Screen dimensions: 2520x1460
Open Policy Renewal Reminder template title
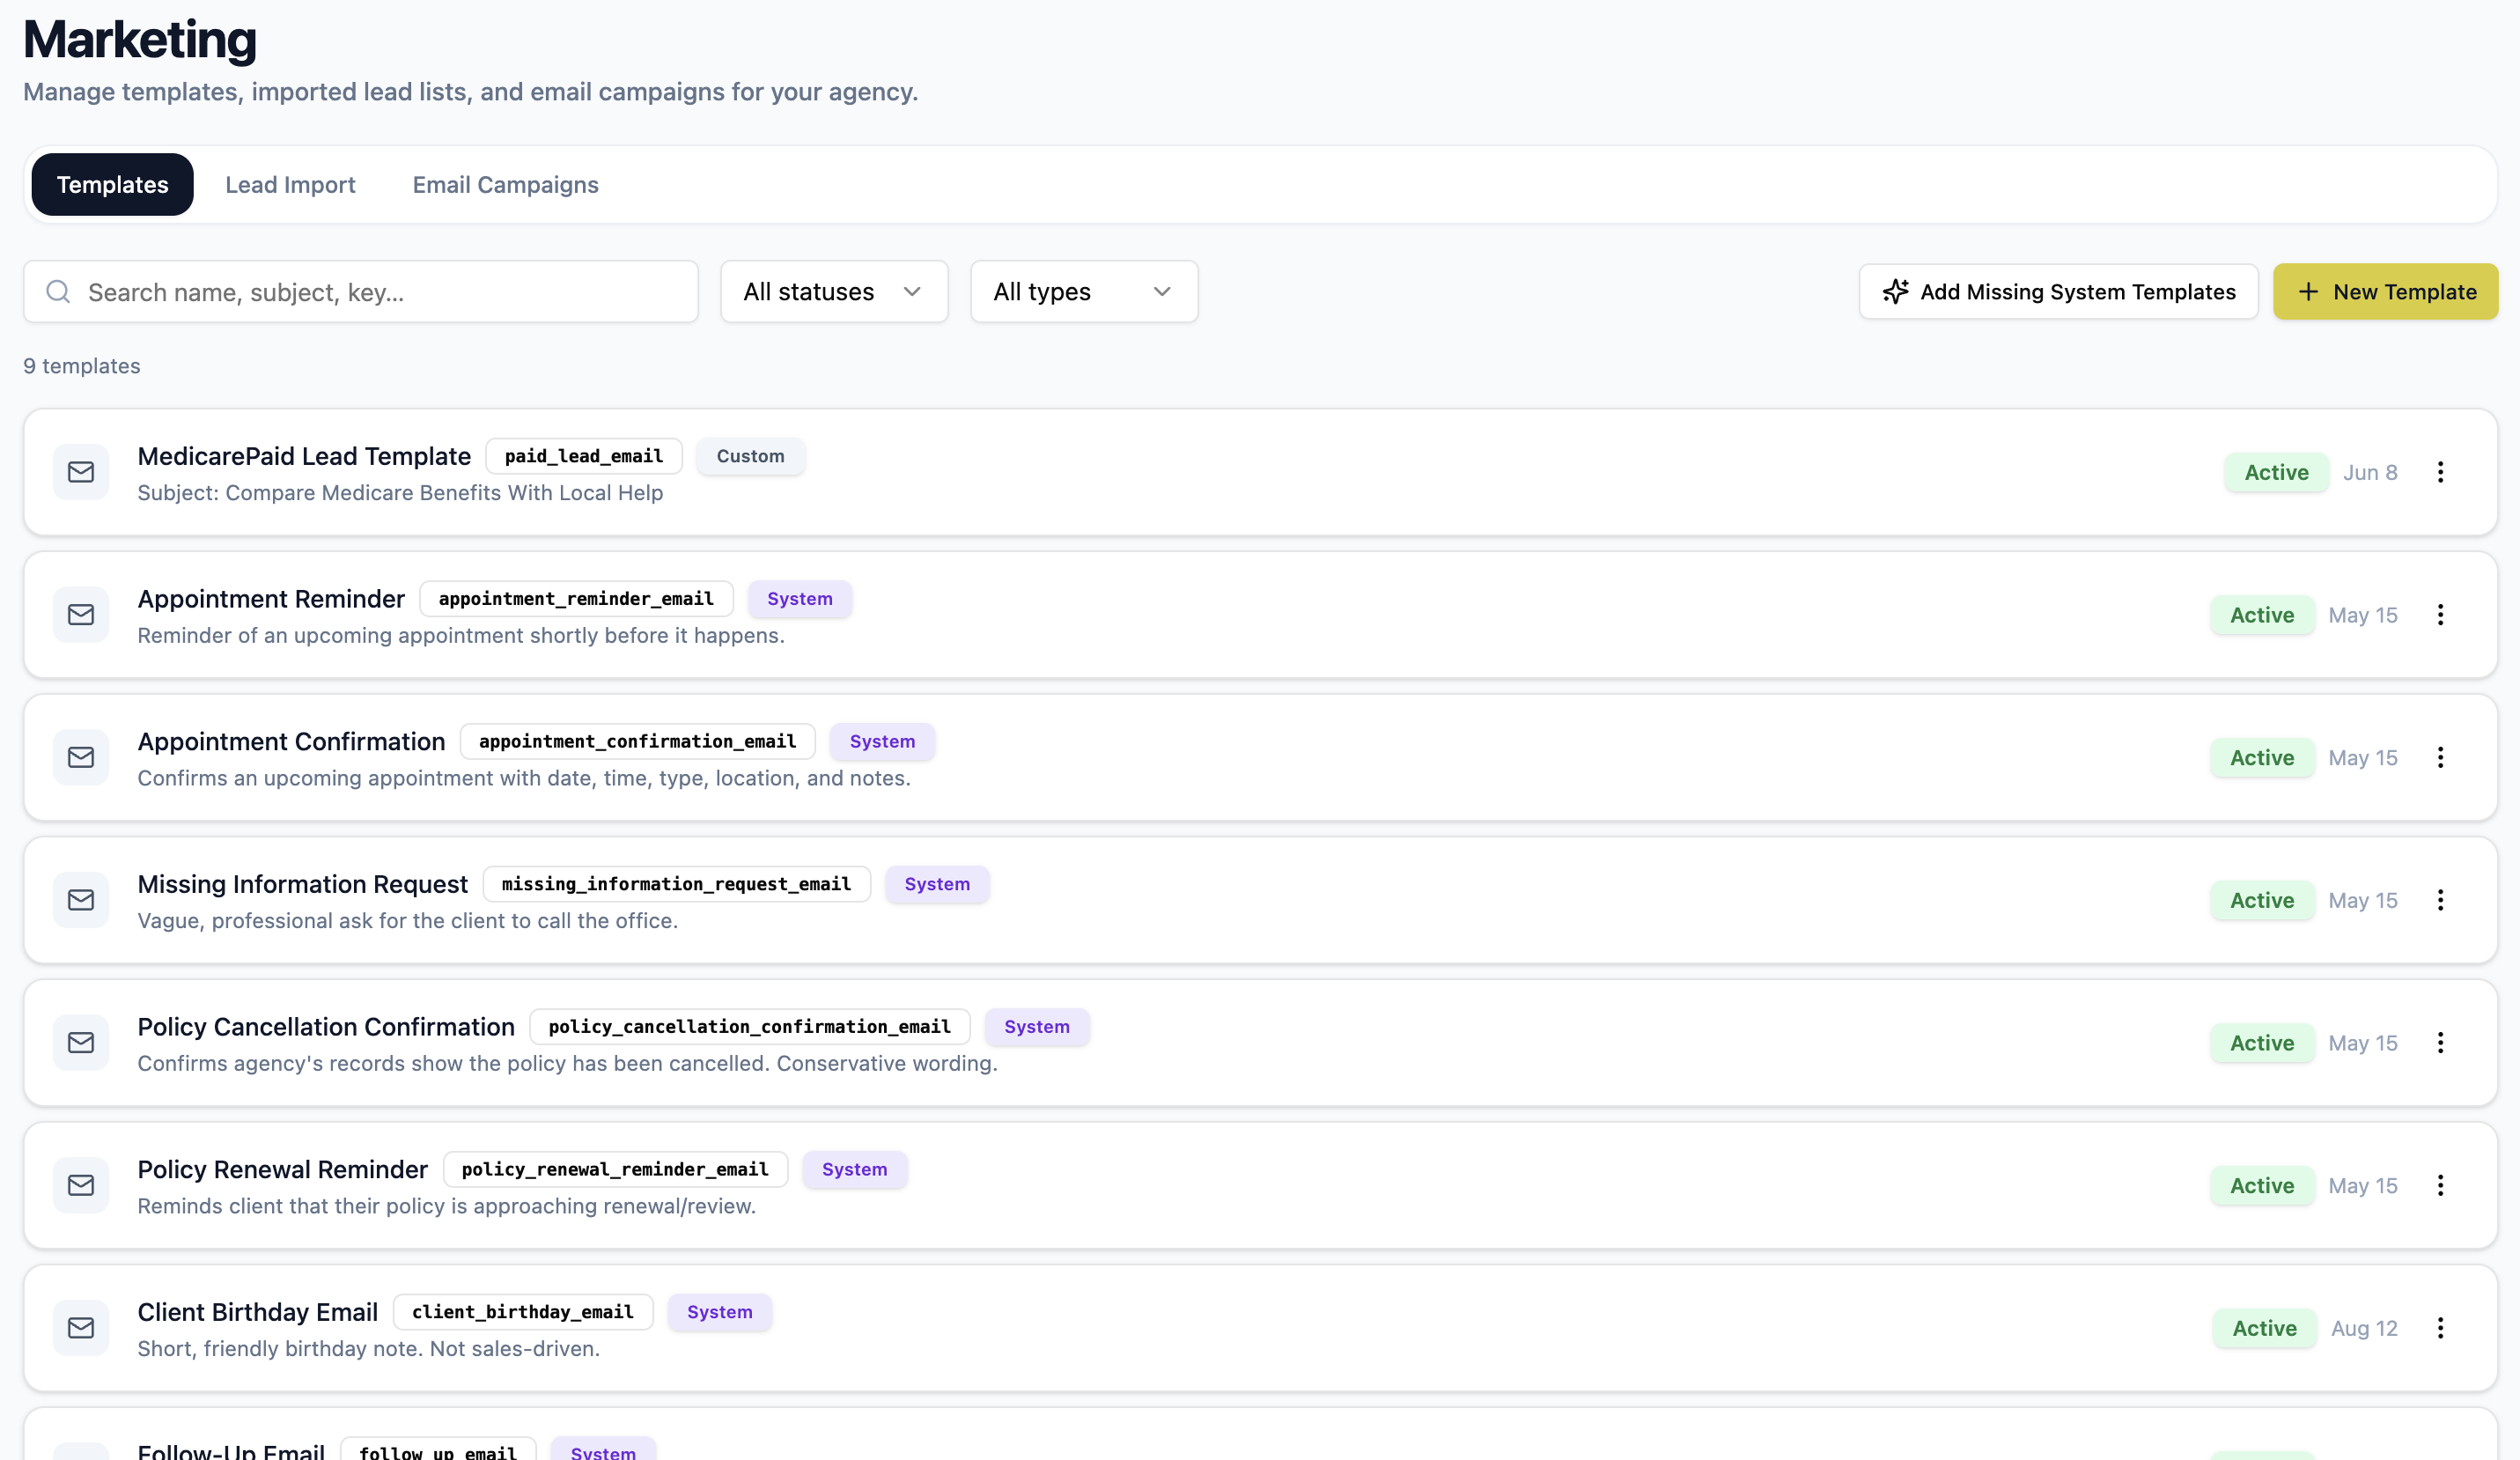(x=282, y=1170)
